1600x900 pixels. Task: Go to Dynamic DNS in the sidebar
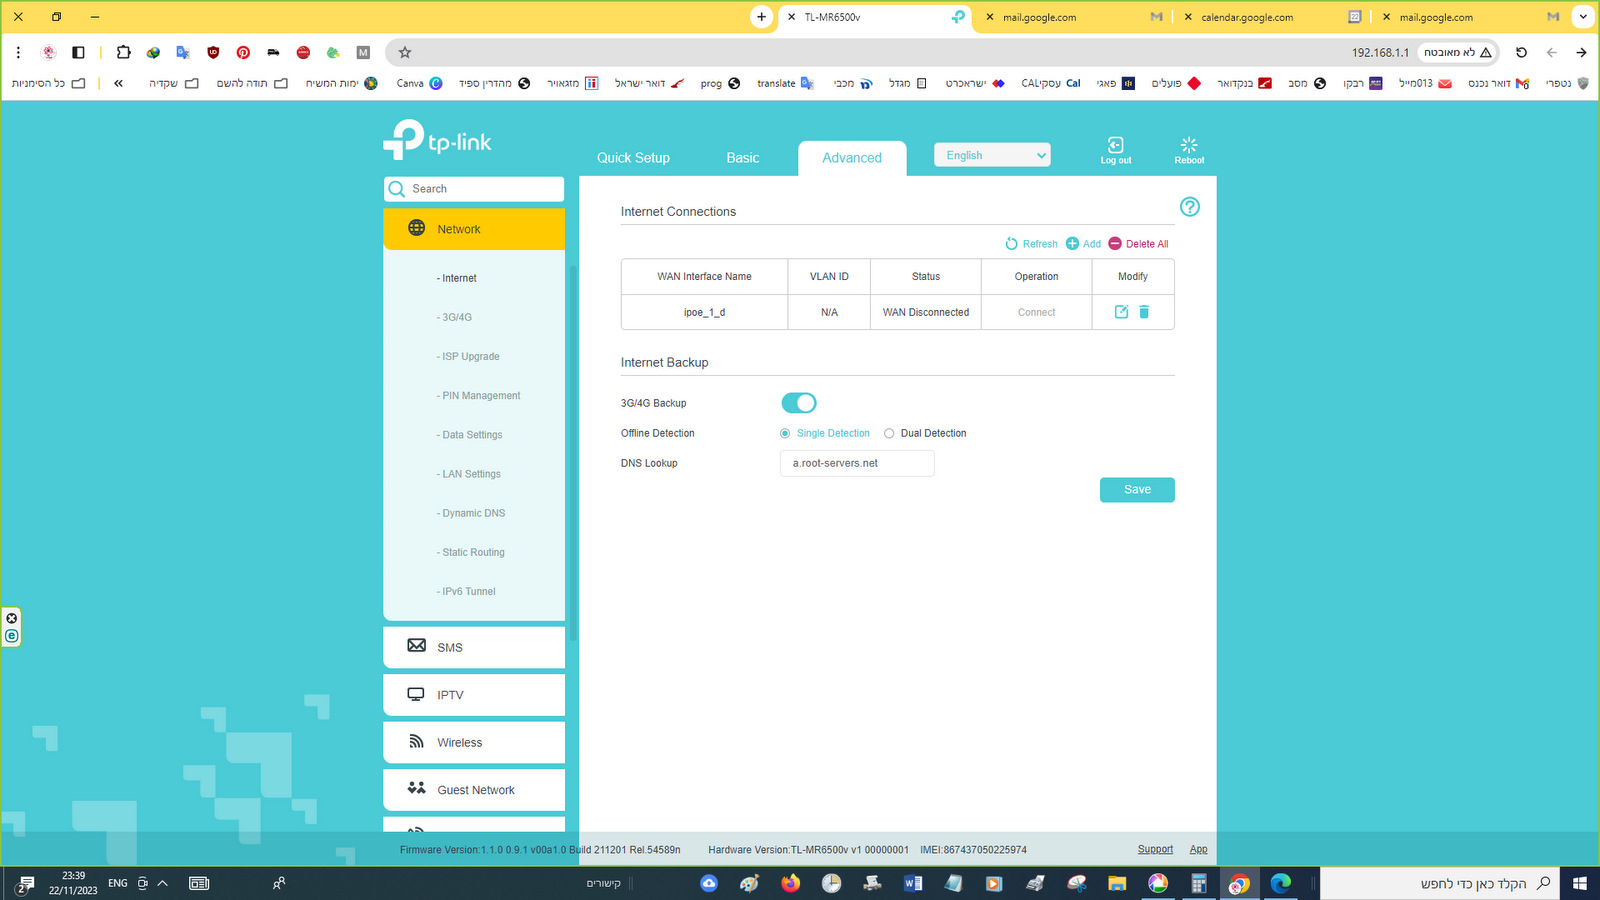pos(471,513)
